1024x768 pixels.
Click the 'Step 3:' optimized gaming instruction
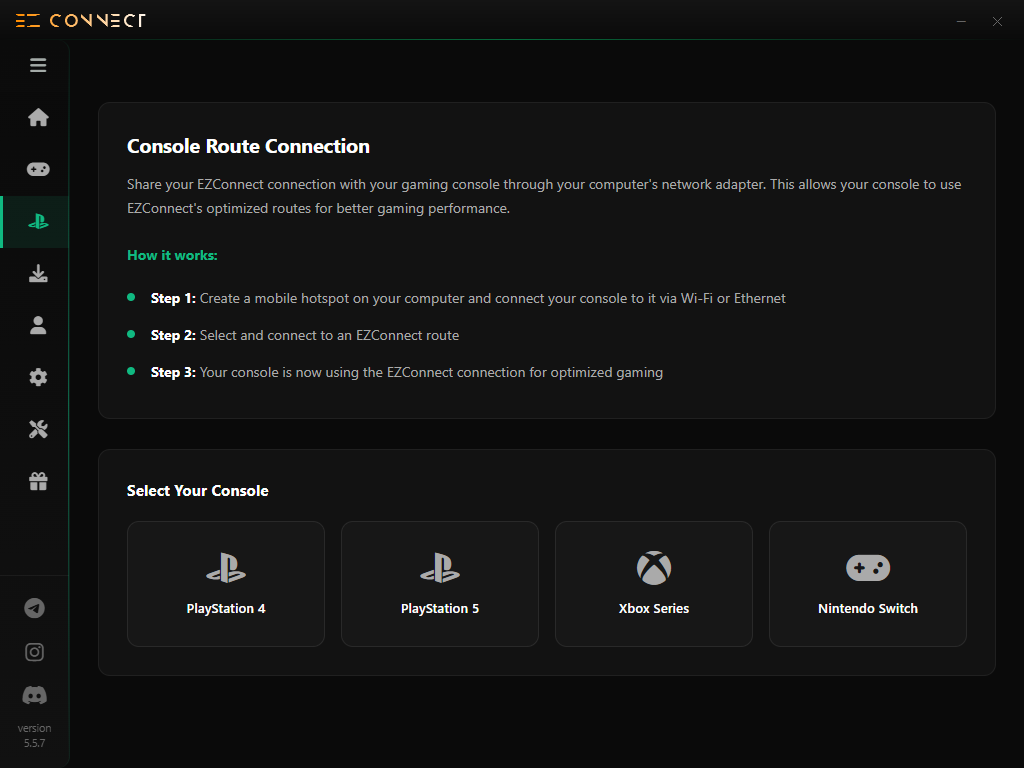(x=407, y=372)
